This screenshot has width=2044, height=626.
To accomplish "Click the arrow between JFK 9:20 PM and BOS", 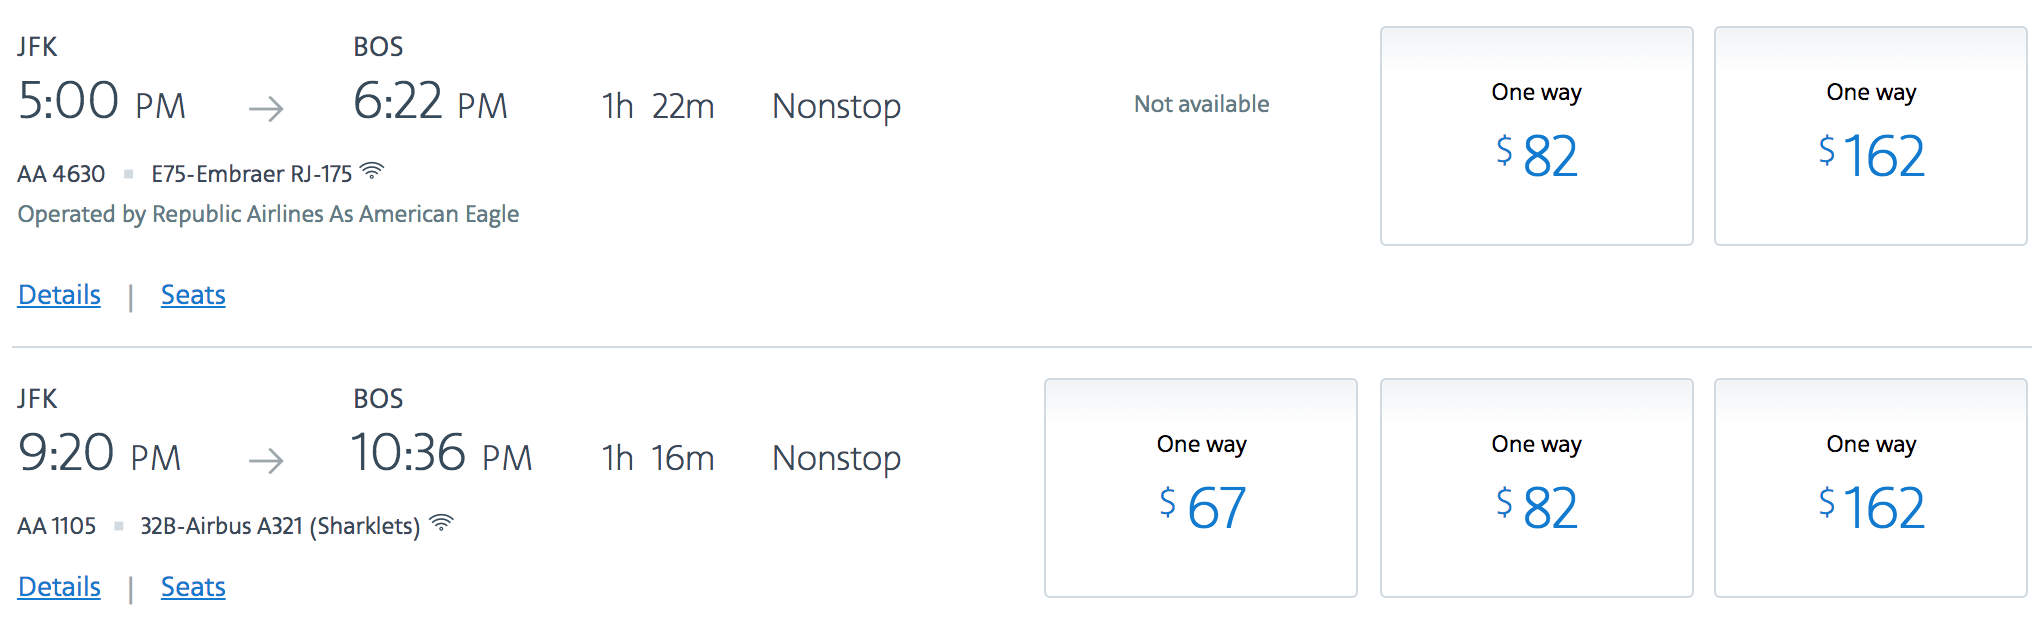I will pyautogui.click(x=266, y=460).
